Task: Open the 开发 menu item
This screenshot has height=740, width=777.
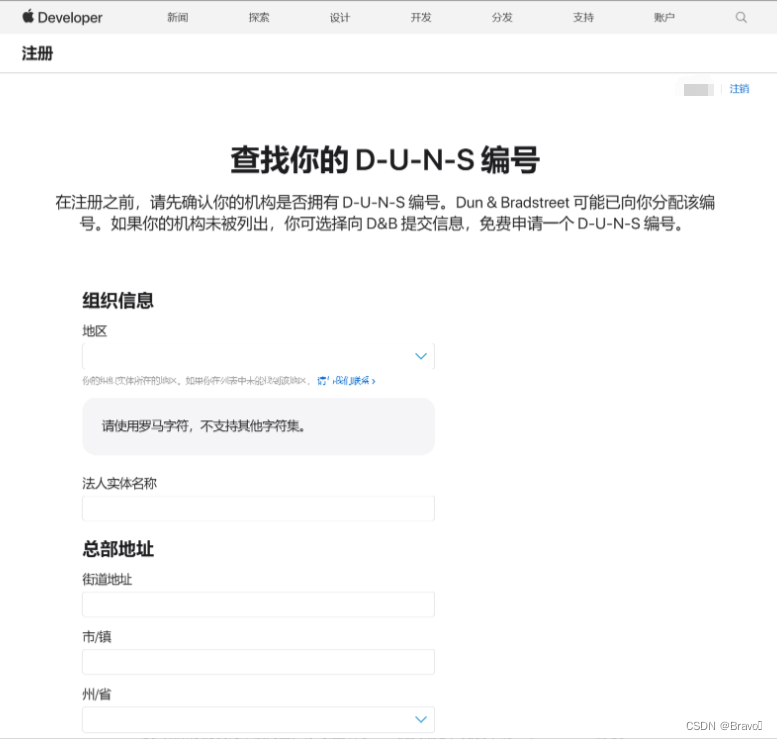Action: coord(421,17)
